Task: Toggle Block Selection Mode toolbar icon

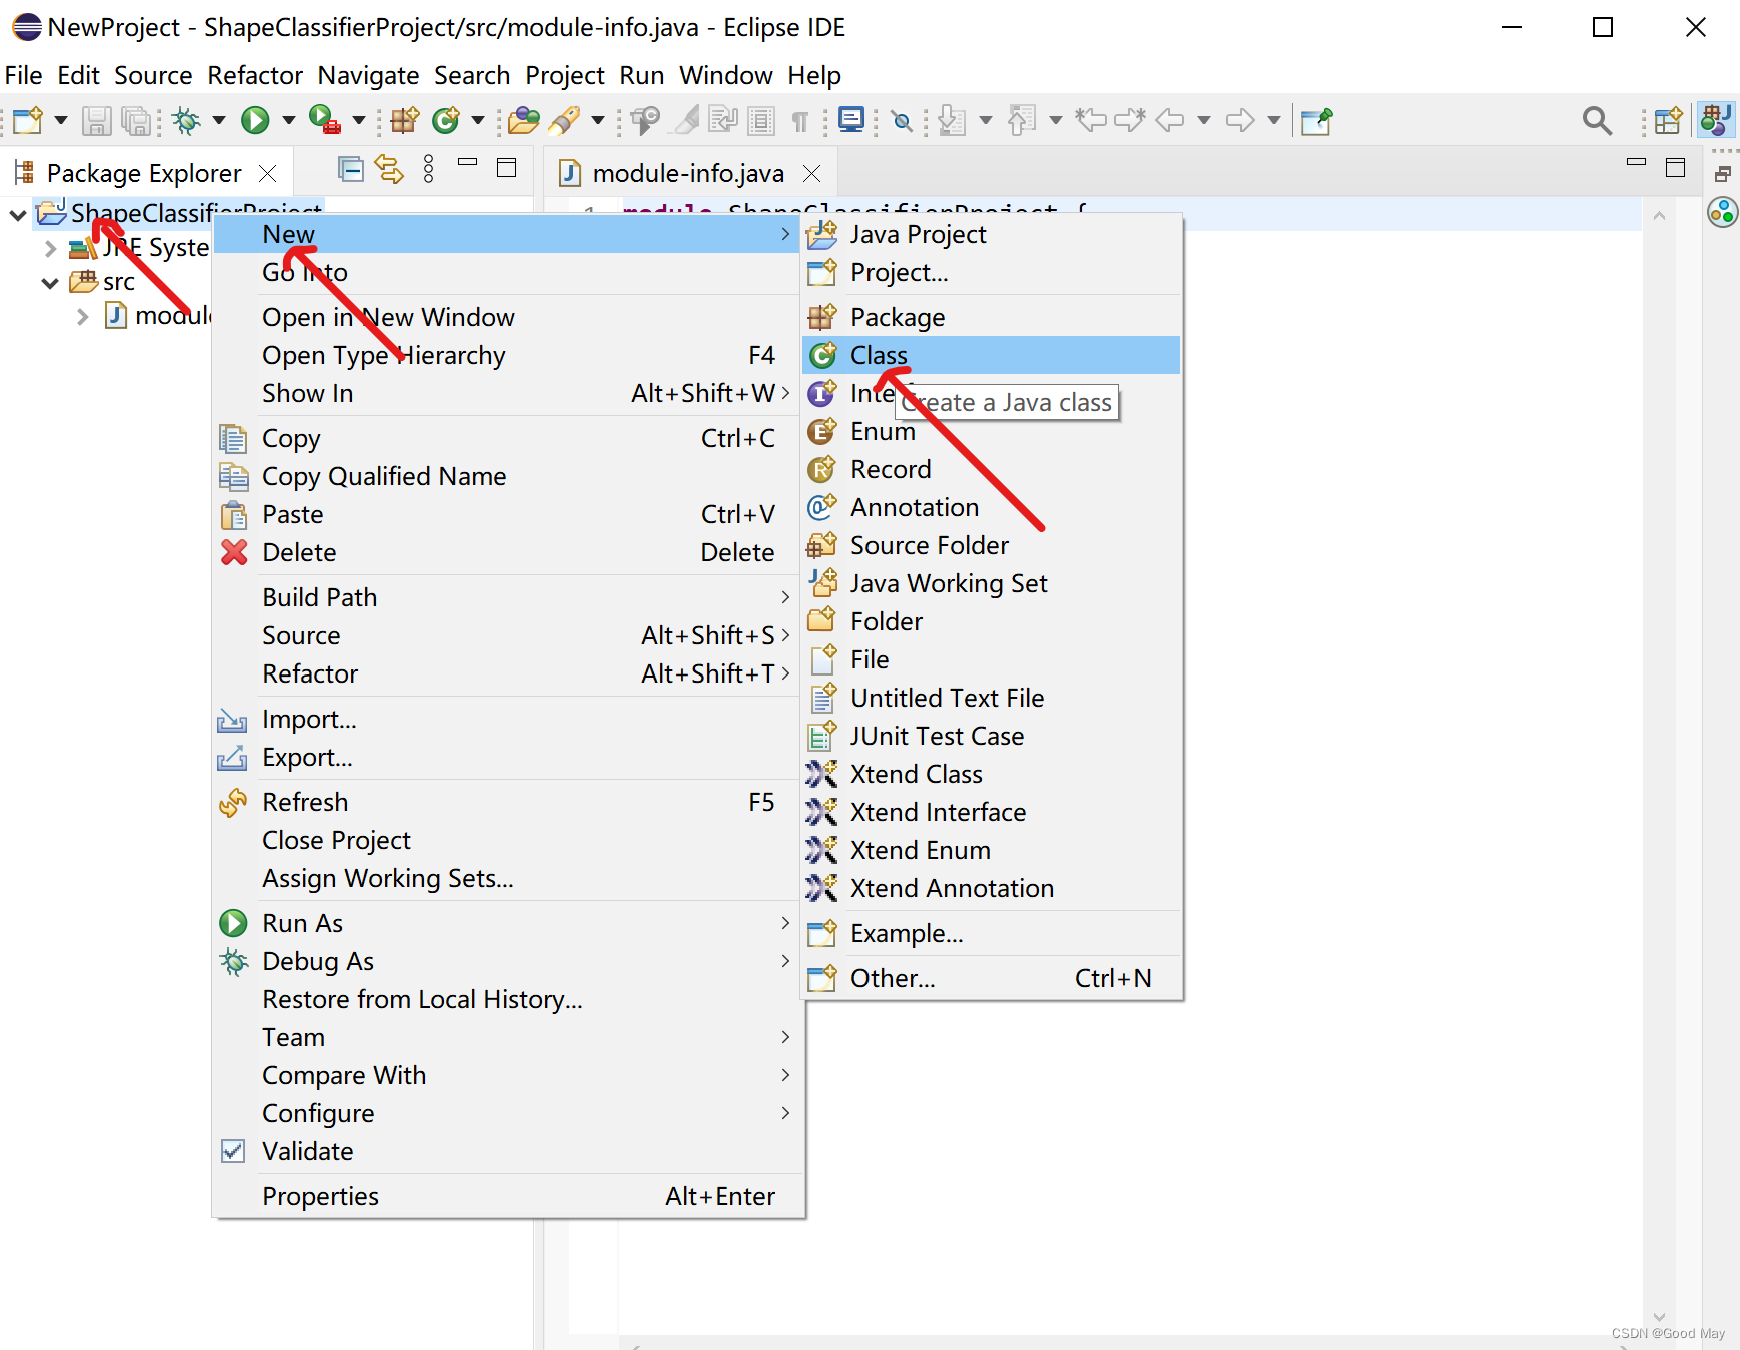Action: point(762,121)
